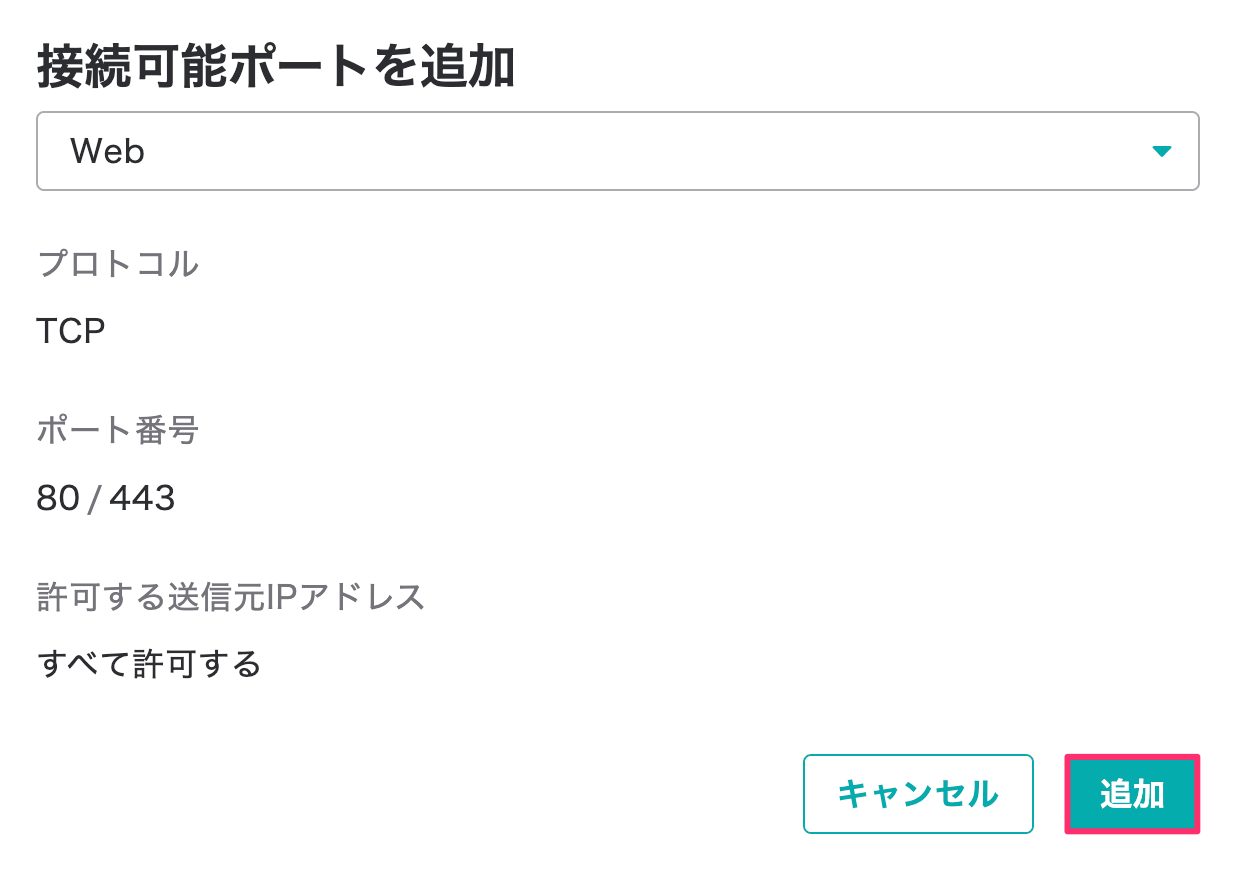Click inside the port type selection field
This screenshot has height=878, width=1240.
[x=500, y=151]
